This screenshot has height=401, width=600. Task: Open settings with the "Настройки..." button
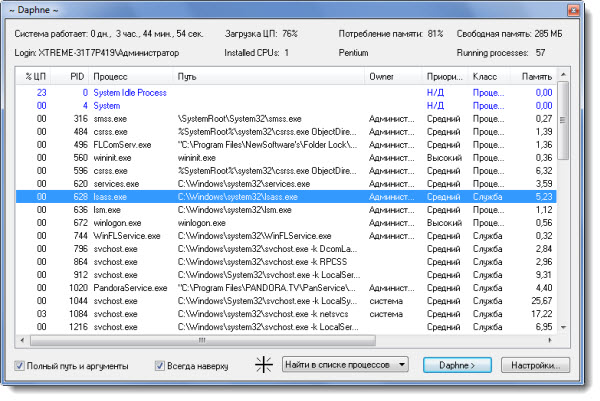pos(536,365)
